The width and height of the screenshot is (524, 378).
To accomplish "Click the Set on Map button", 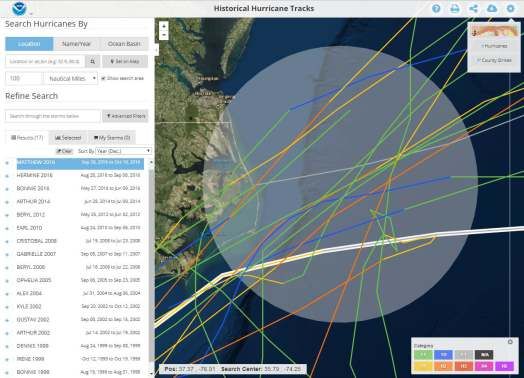I will [x=125, y=61].
